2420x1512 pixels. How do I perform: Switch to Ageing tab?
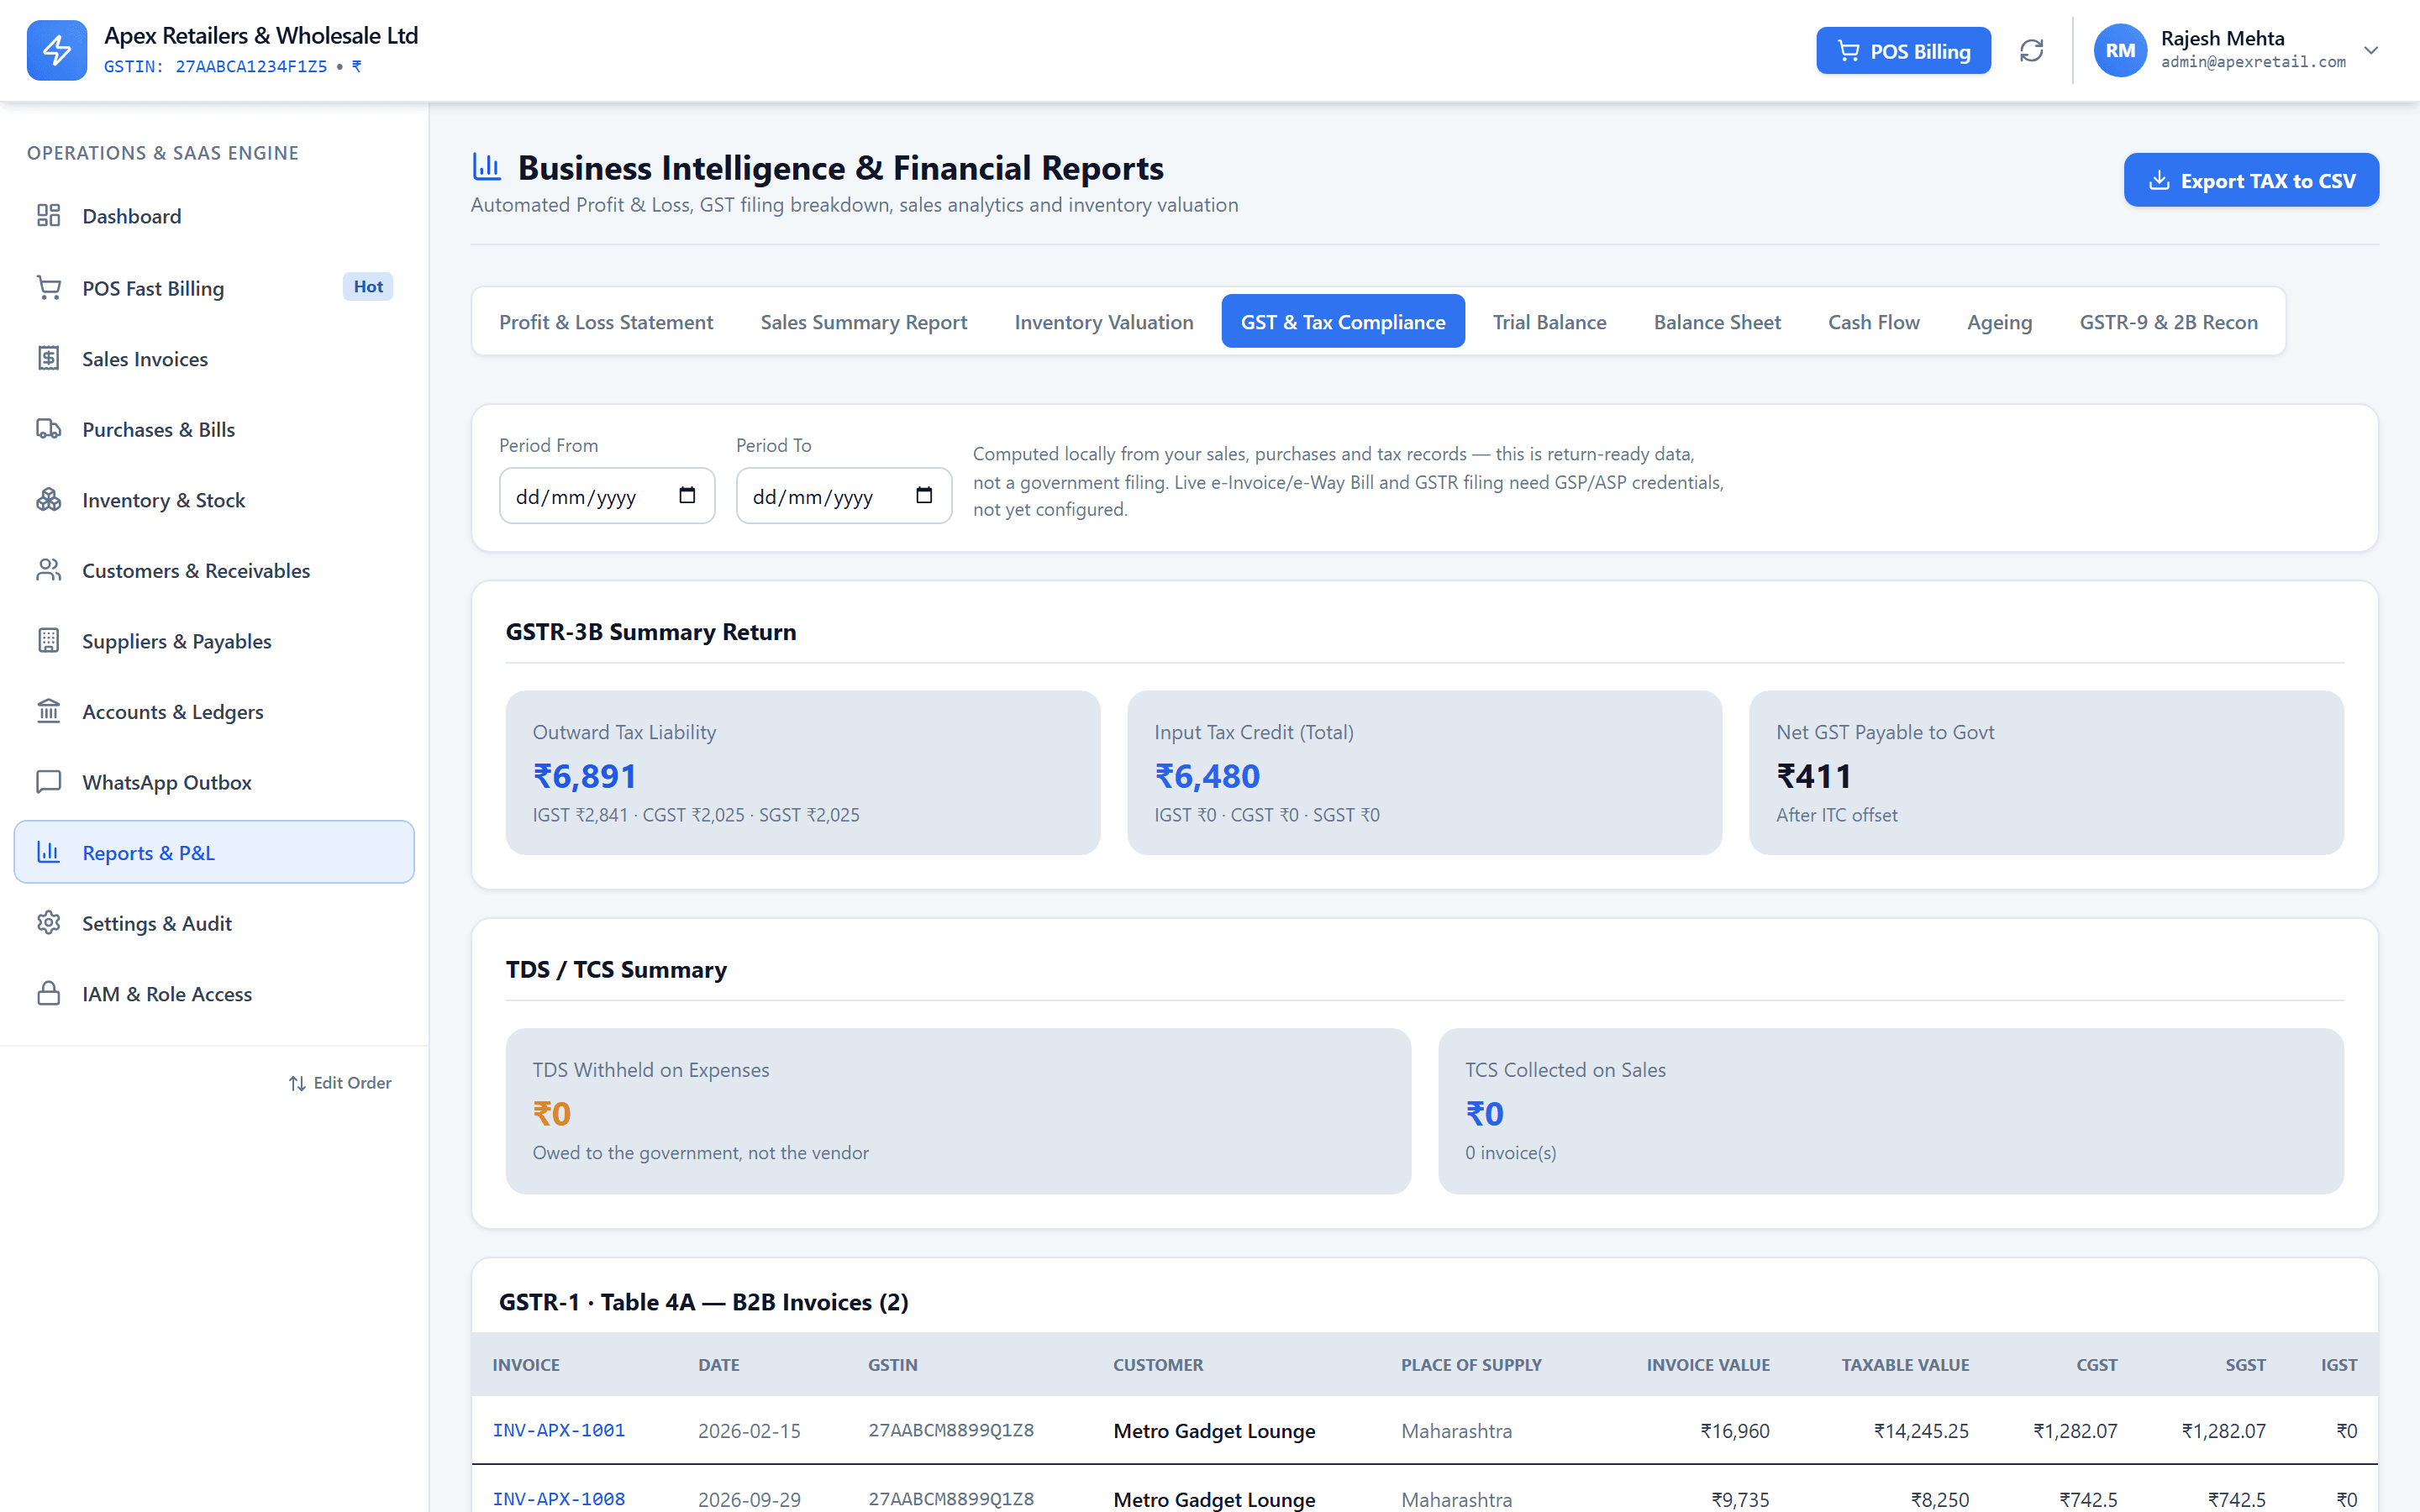click(1999, 322)
